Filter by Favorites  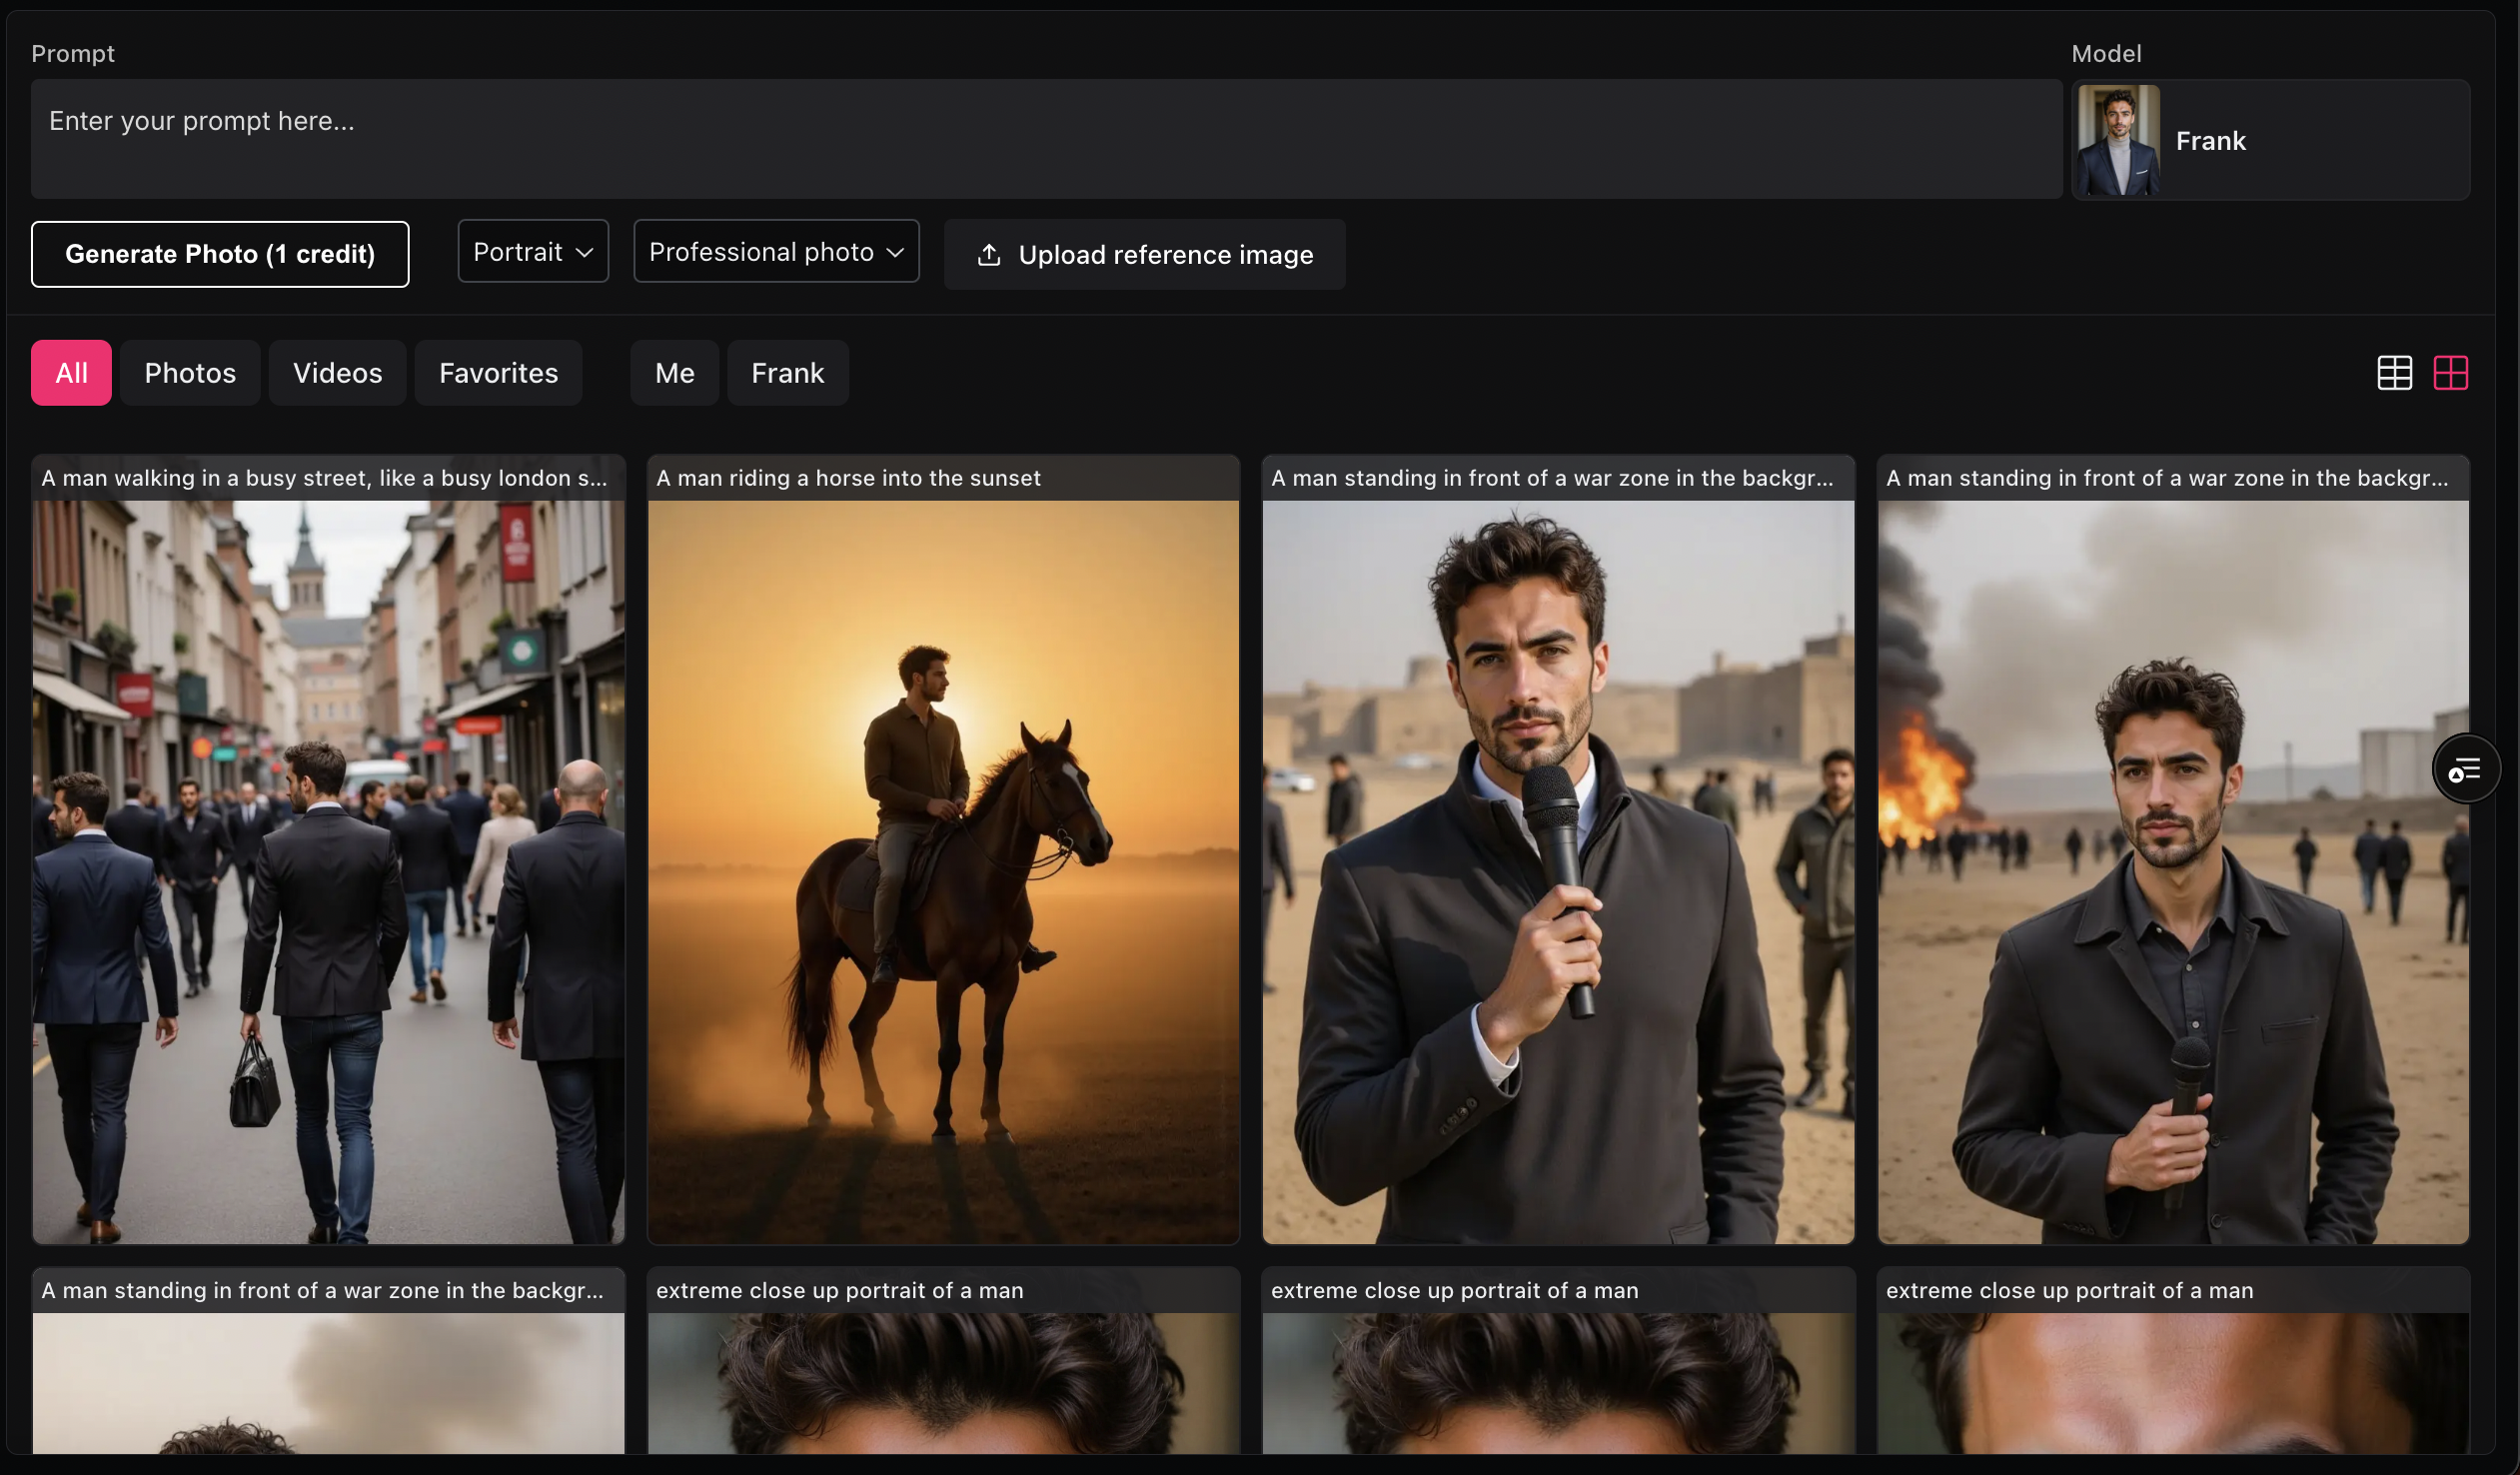(498, 373)
